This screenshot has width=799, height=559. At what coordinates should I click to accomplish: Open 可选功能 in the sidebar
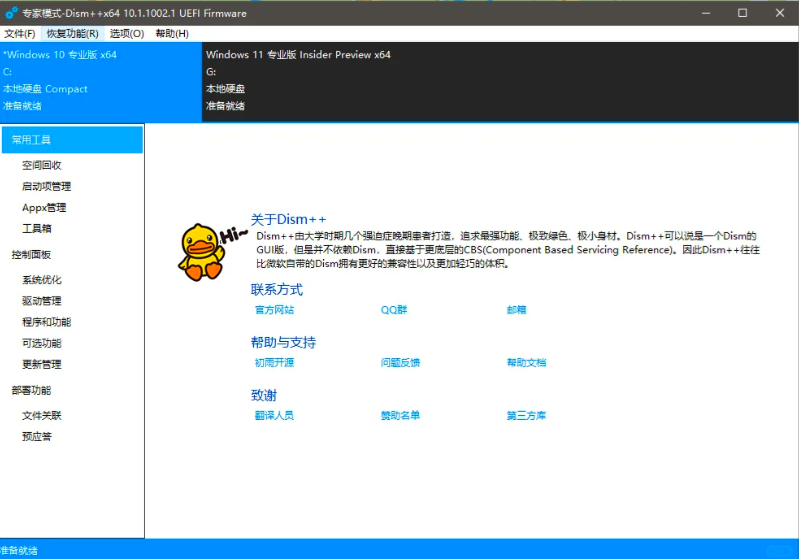42,343
